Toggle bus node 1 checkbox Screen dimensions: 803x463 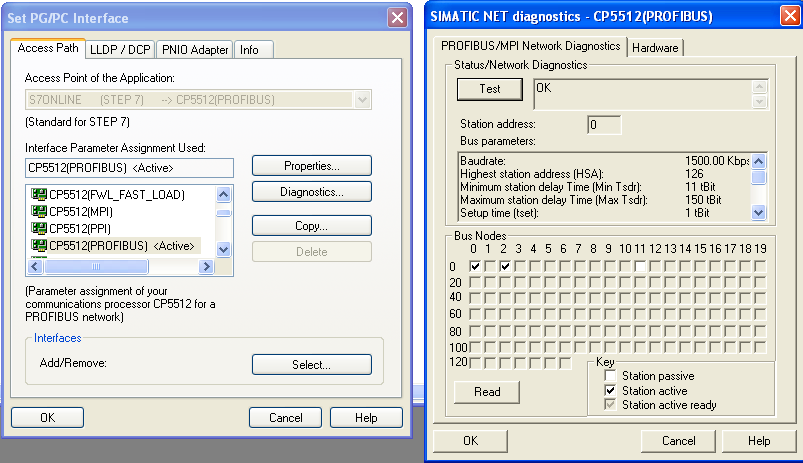tap(490, 266)
